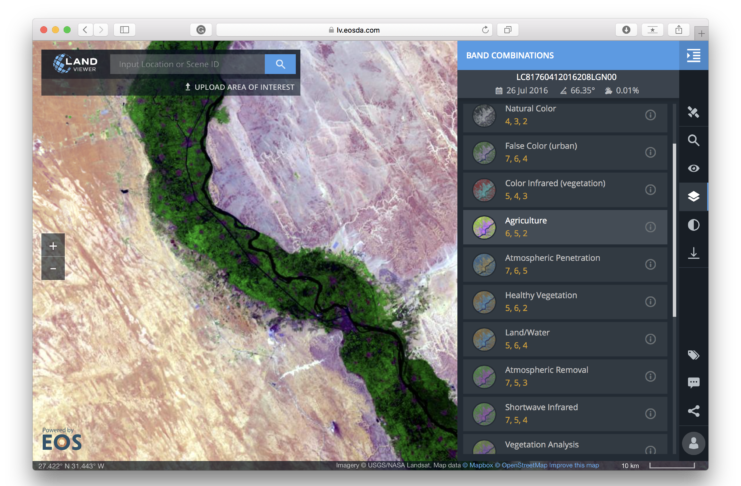
Task: Open the band combinations layers icon
Action: 693,197
